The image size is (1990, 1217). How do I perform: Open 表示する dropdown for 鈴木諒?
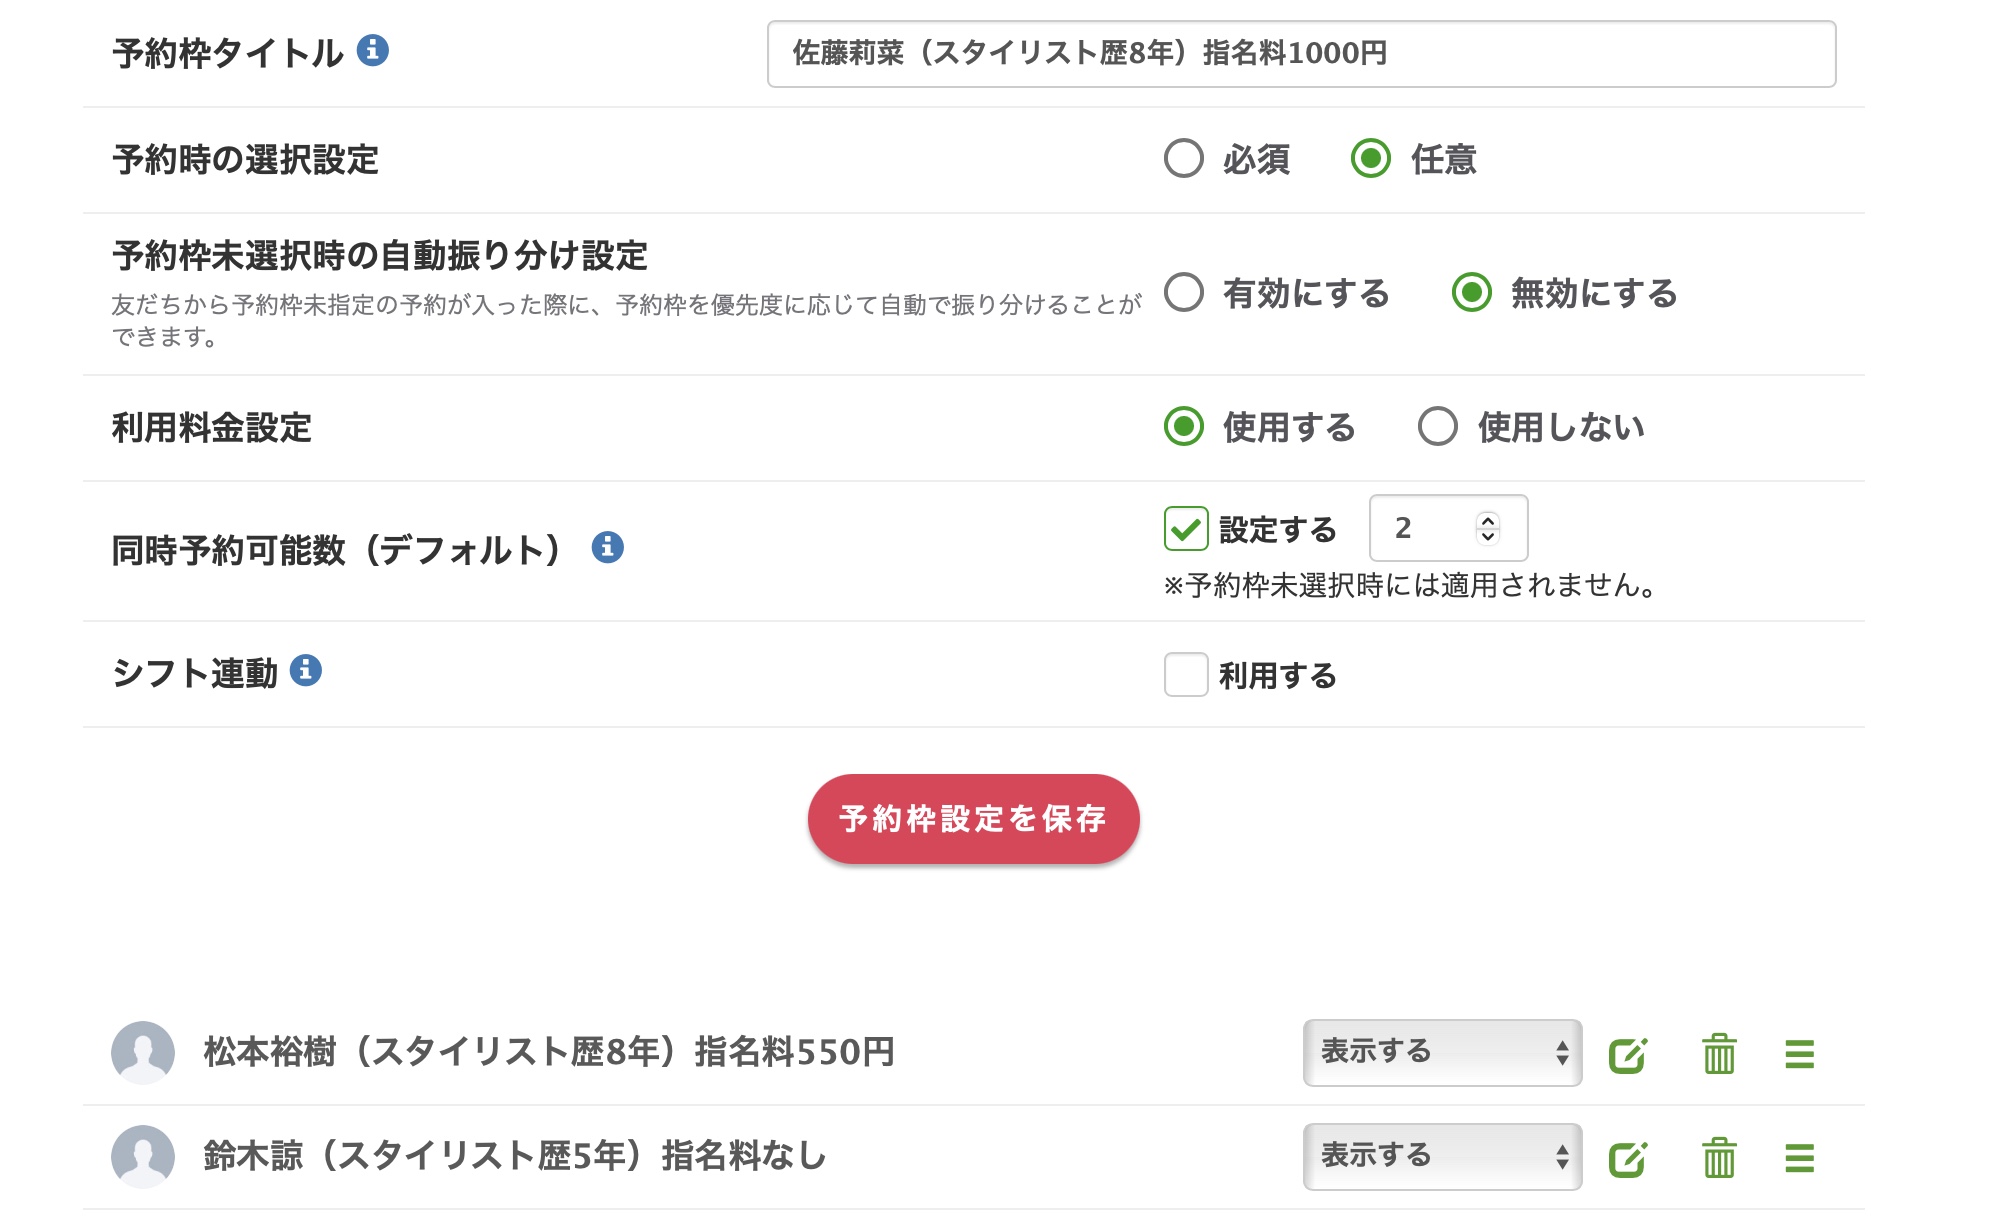tap(1441, 1156)
